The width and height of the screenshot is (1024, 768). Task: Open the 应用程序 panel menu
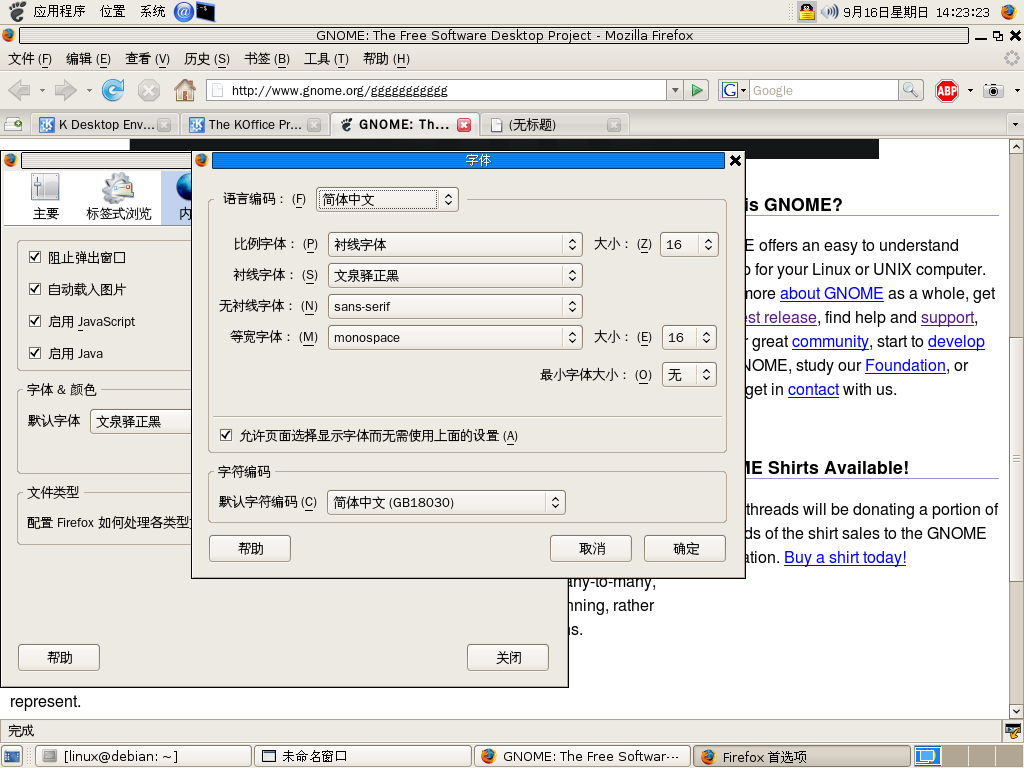pos(59,11)
